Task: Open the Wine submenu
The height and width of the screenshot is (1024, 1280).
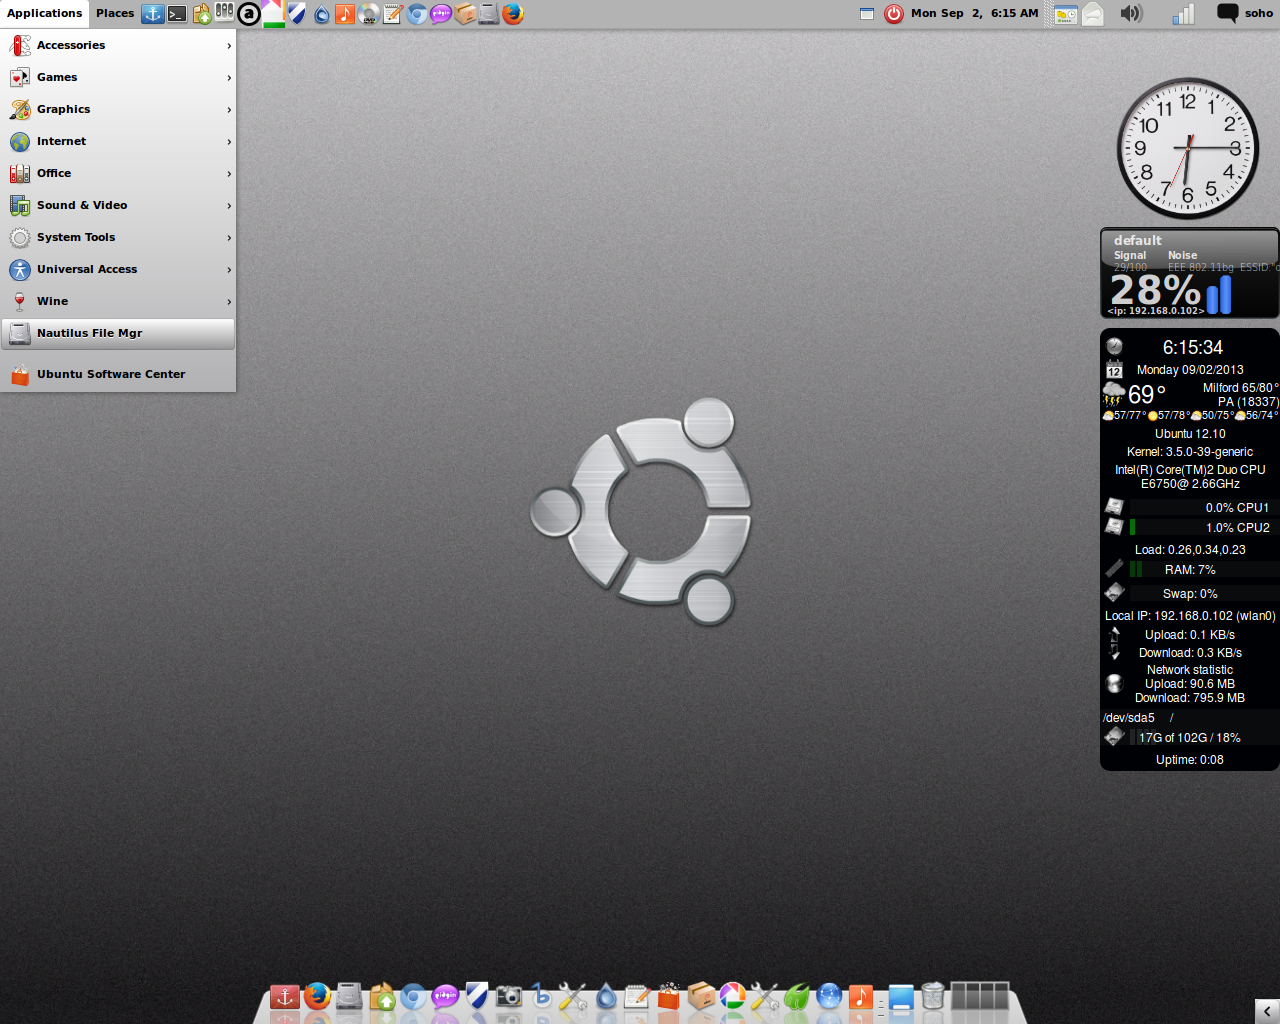Action: (x=118, y=301)
